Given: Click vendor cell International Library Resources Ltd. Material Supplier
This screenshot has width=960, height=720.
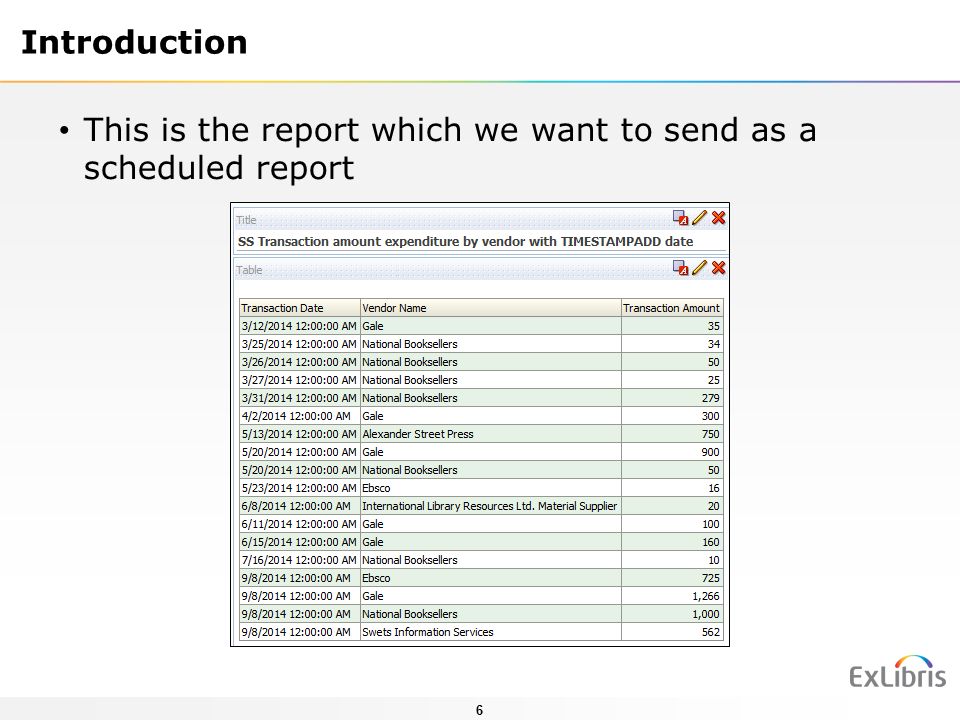Looking at the screenshot, I should 491,506.
